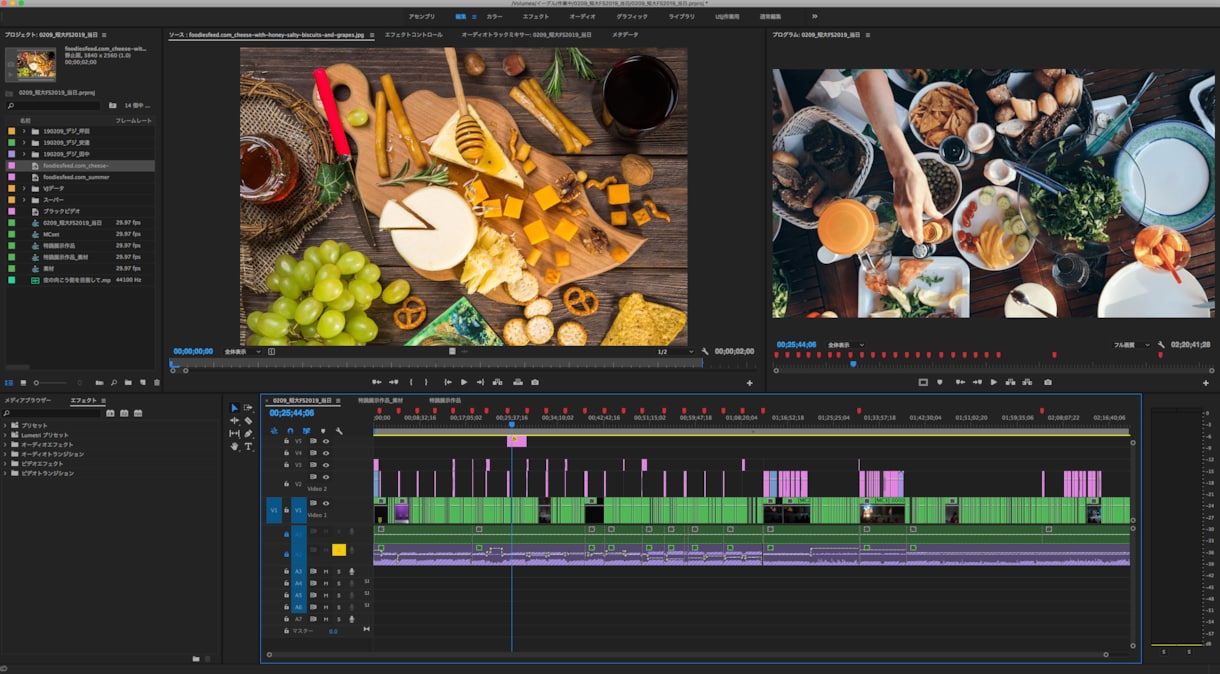Screen dimensions: 1220x674
Task: Hide track V5 with its eye icon
Action: coord(326,441)
